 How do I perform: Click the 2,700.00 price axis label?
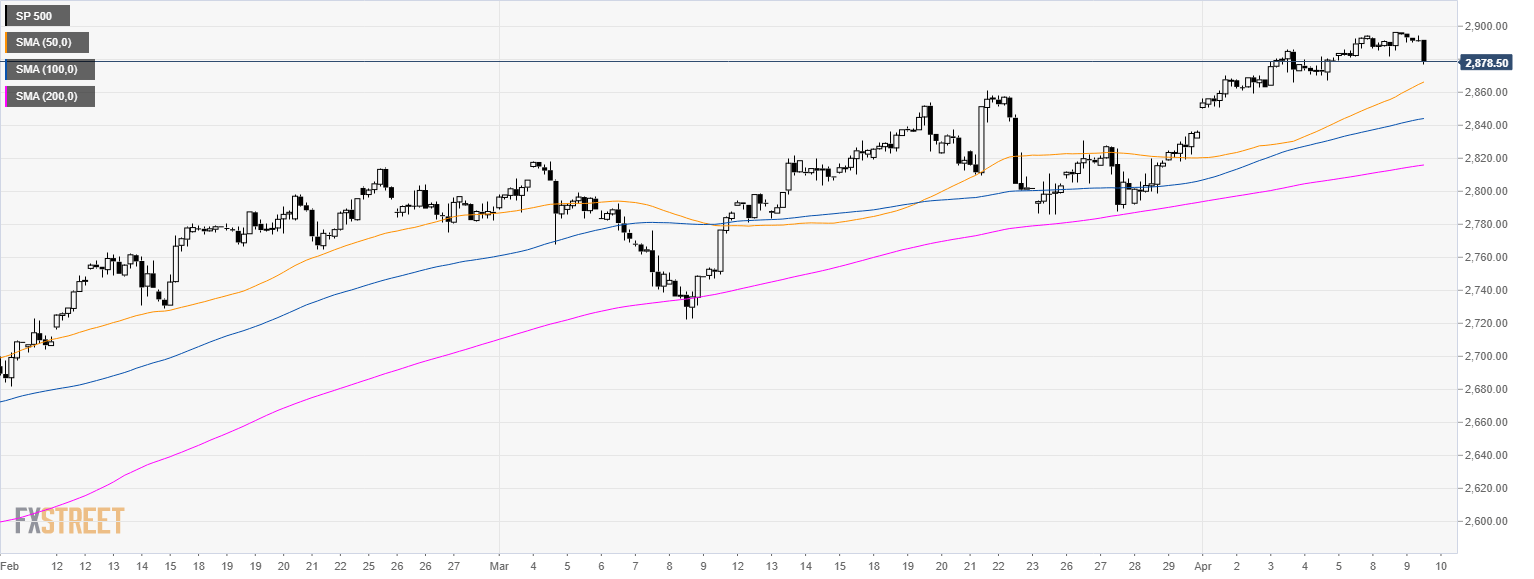[1487, 356]
